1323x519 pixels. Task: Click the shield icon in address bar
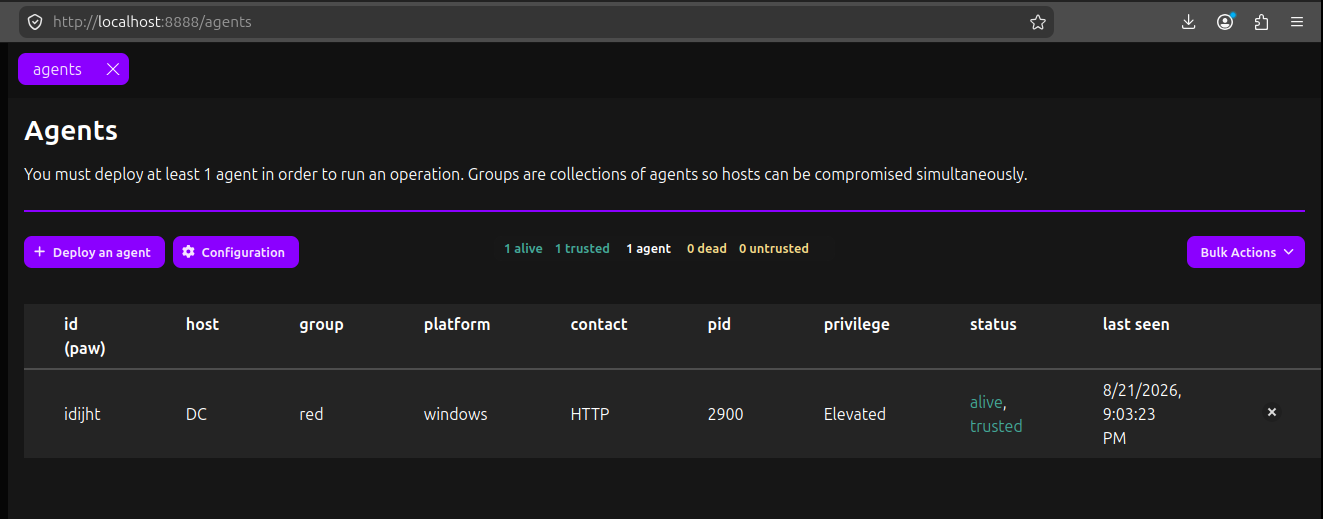pos(35,22)
